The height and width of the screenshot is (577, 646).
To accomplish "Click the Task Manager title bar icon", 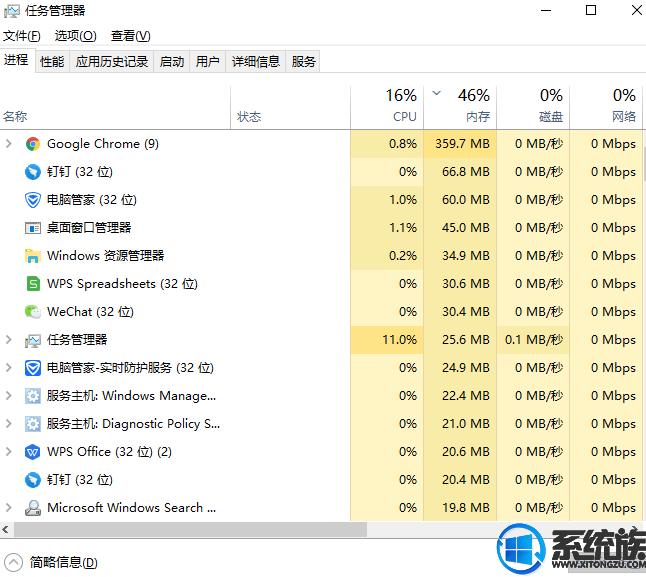I will coord(12,11).
